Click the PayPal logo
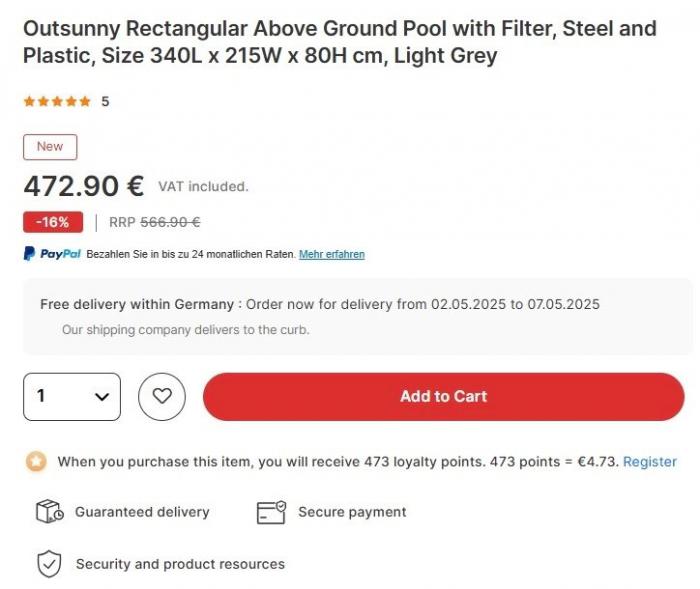This screenshot has height=589, width=700. pos(52,254)
